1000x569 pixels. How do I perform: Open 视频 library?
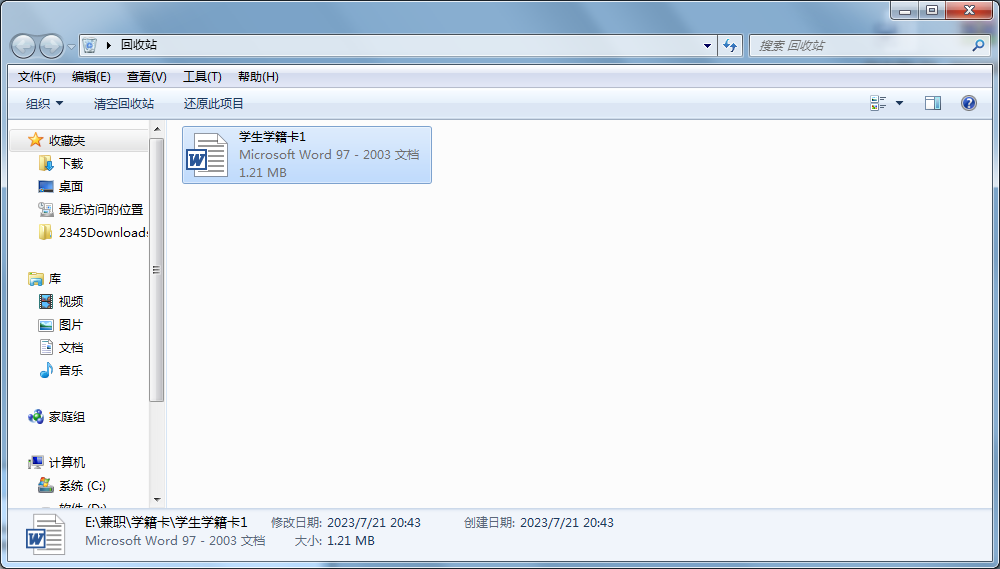(x=71, y=302)
